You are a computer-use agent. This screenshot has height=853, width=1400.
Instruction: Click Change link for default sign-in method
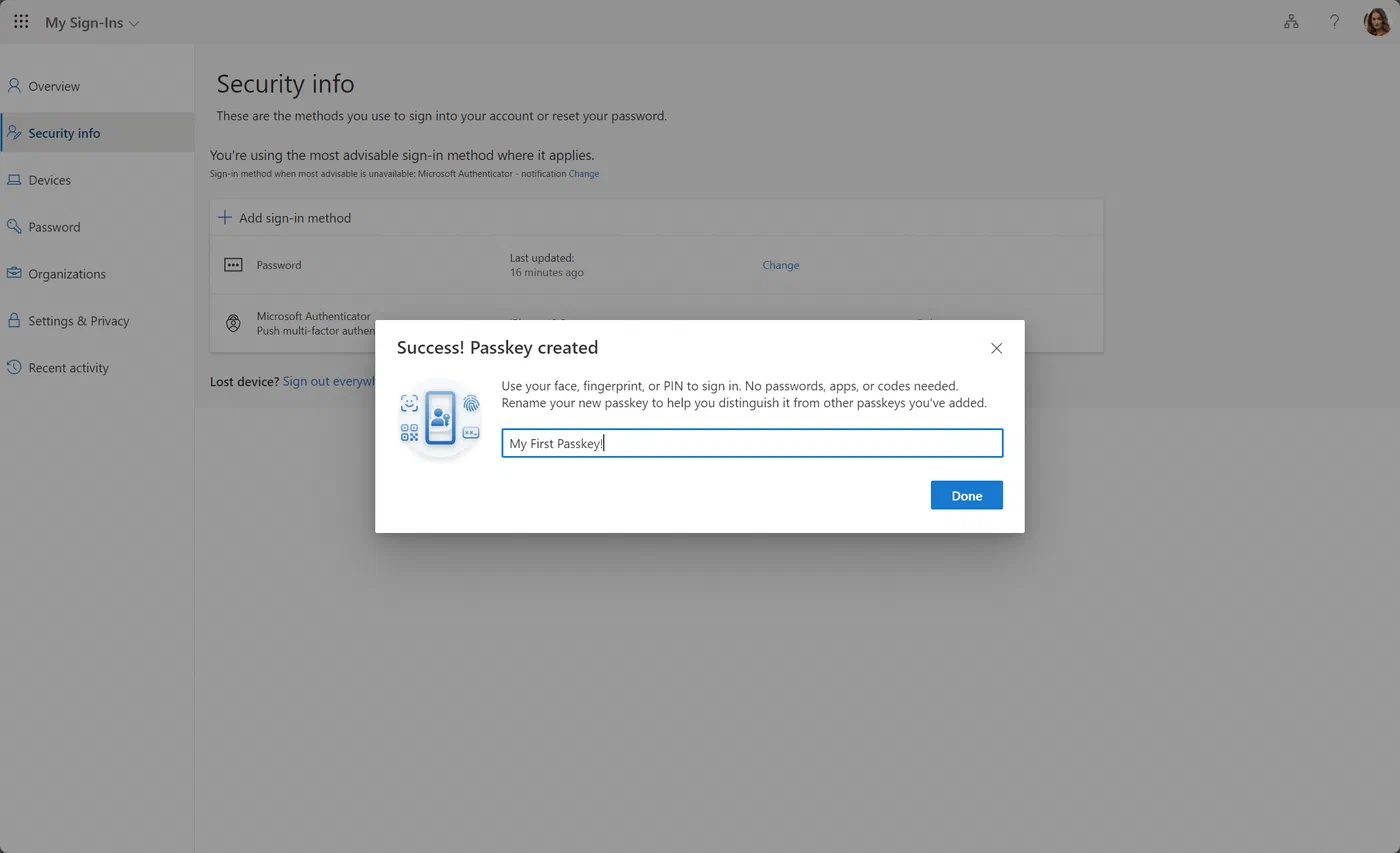pyautogui.click(x=584, y=174)
